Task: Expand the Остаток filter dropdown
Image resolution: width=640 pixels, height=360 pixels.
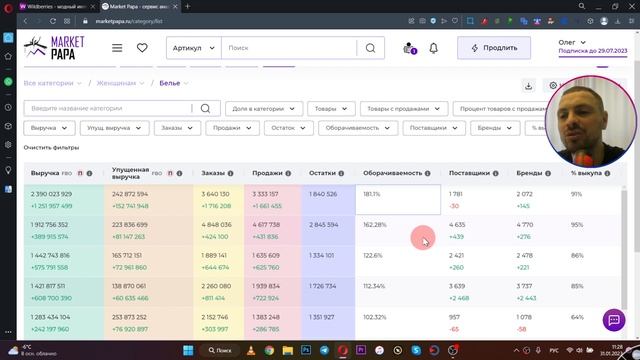Action: pyautogui.click(x=289, y=128)
